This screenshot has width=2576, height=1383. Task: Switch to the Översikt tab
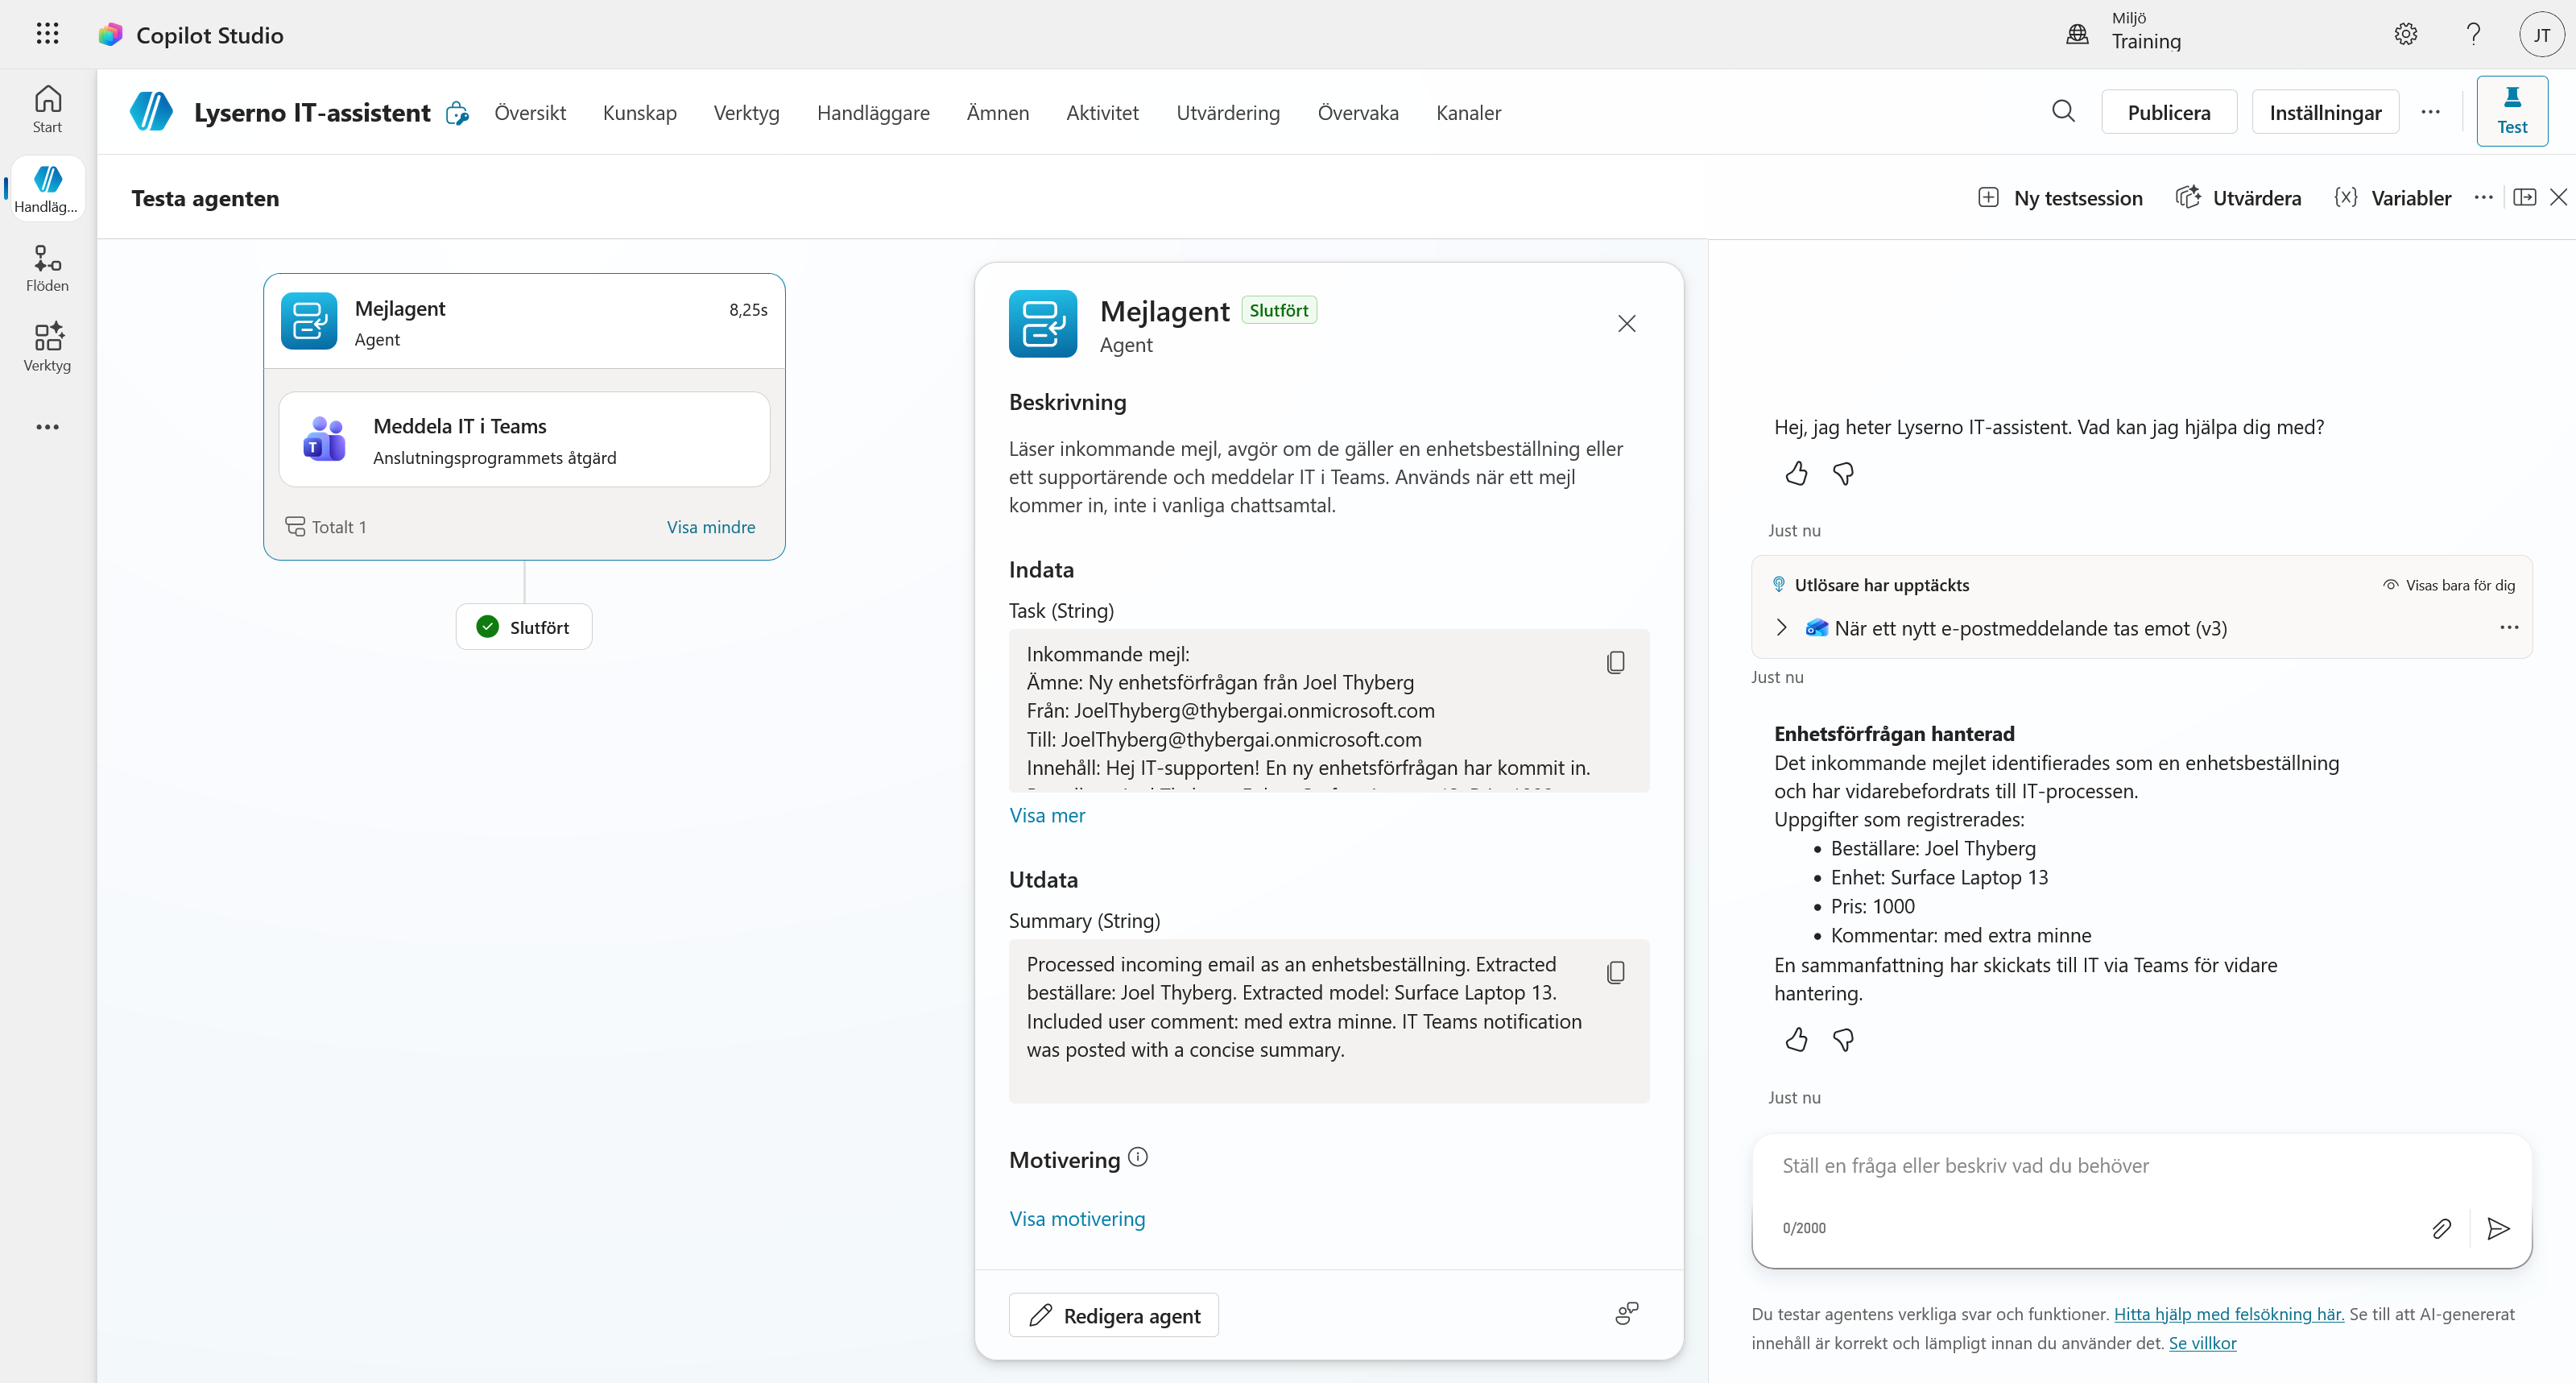tap(530, 112)
